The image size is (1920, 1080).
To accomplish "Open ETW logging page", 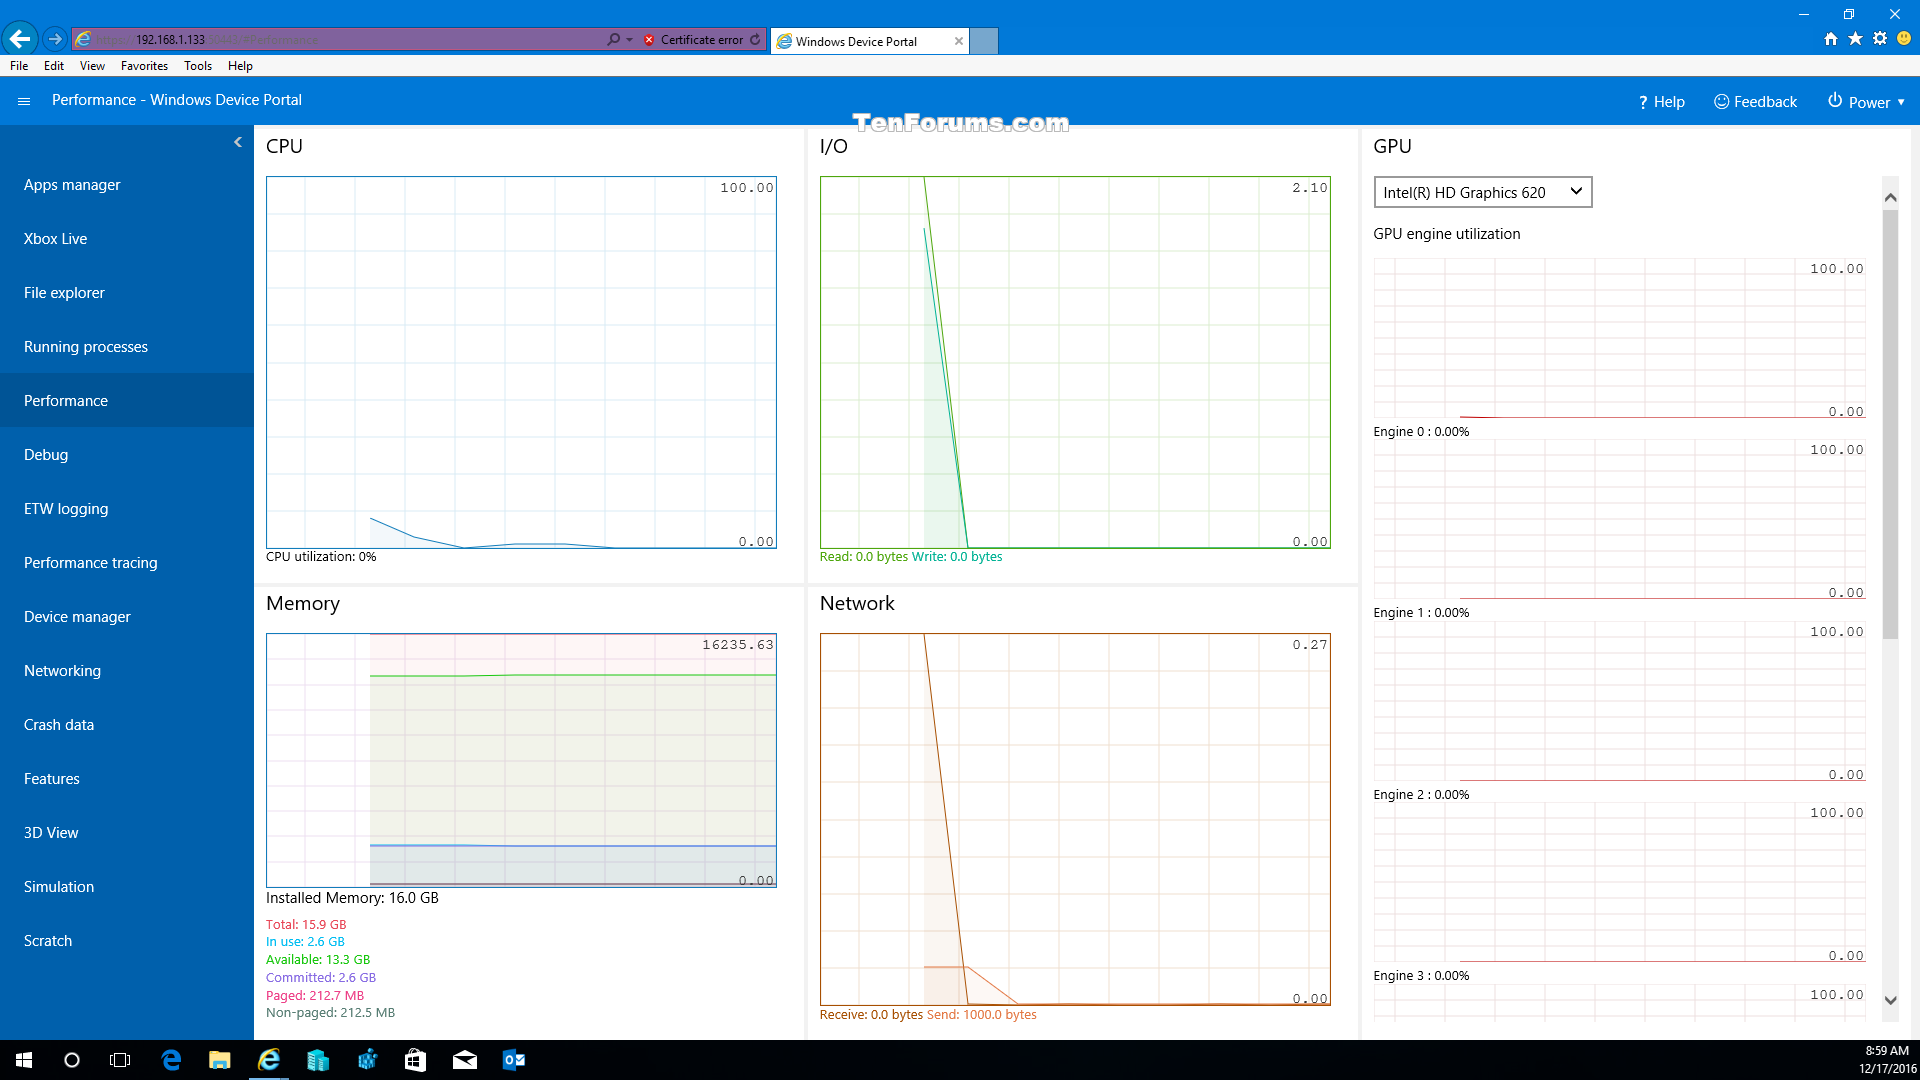I will tap(127, 509).
